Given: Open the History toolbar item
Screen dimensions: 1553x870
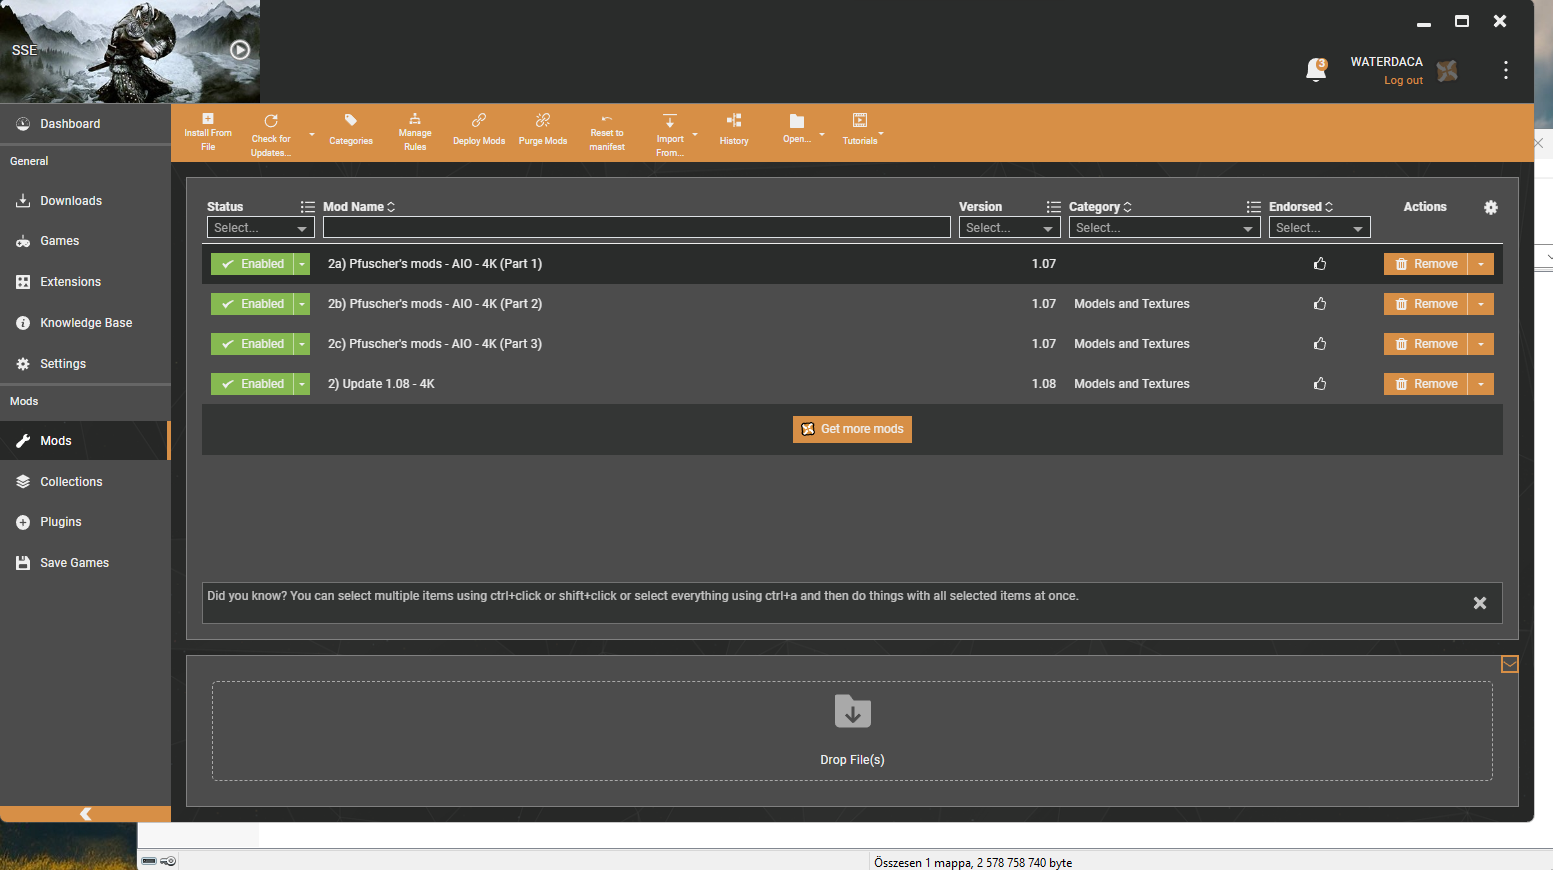Looking at the screenshot, I should pos(734,129).
